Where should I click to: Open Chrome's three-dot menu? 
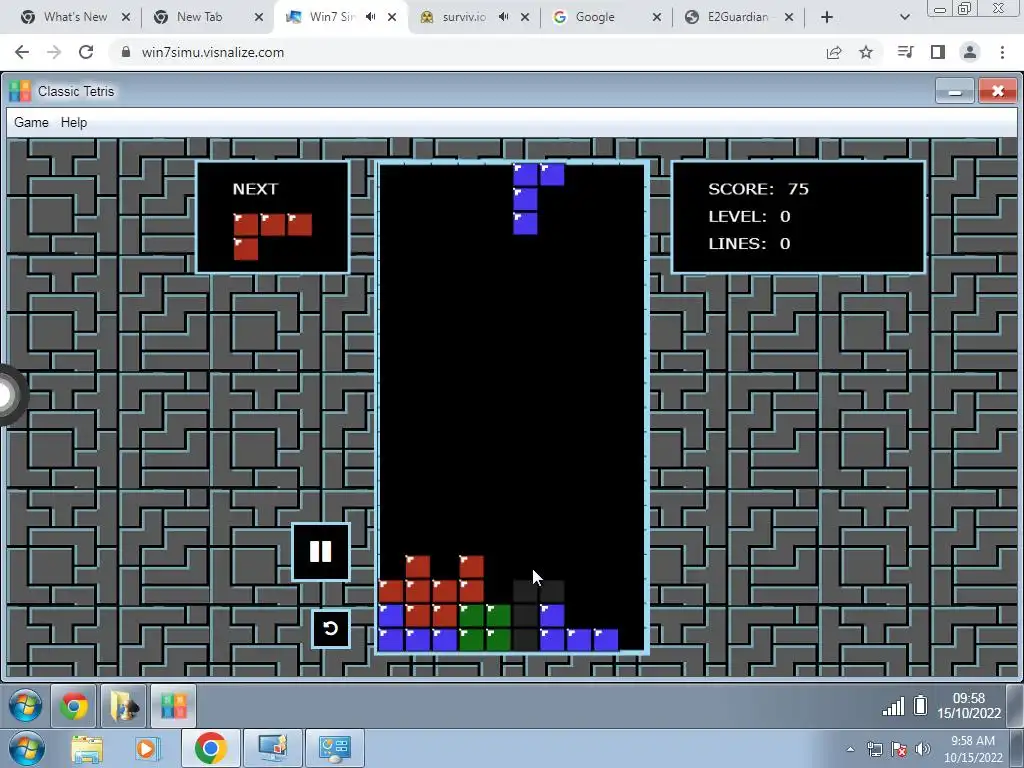(1002, 52)
